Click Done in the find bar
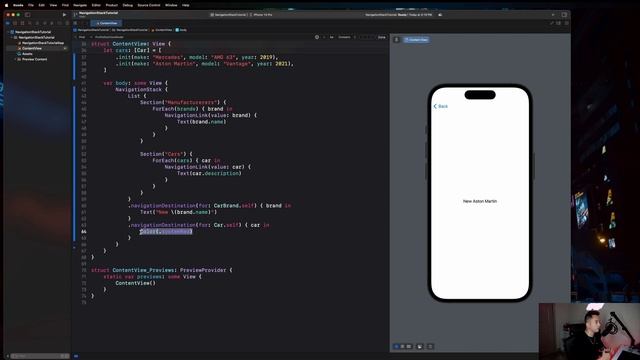Viewport: 640px width, 360px height. (381, 37)
